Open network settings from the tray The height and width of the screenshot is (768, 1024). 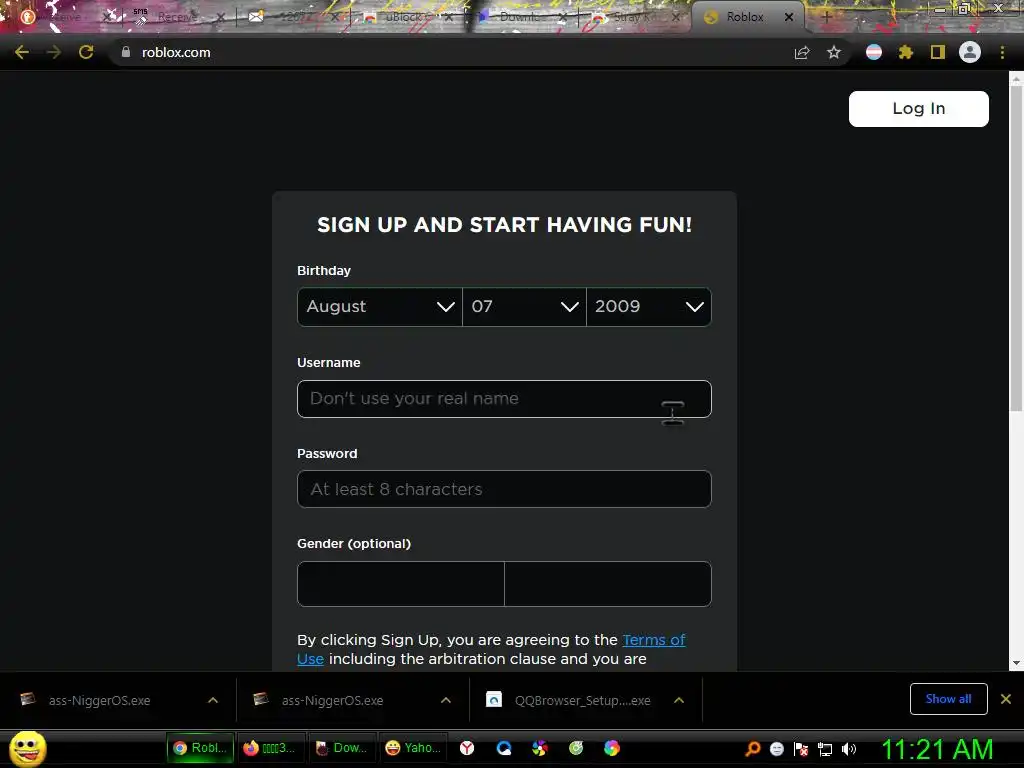[x=825, y=749]
